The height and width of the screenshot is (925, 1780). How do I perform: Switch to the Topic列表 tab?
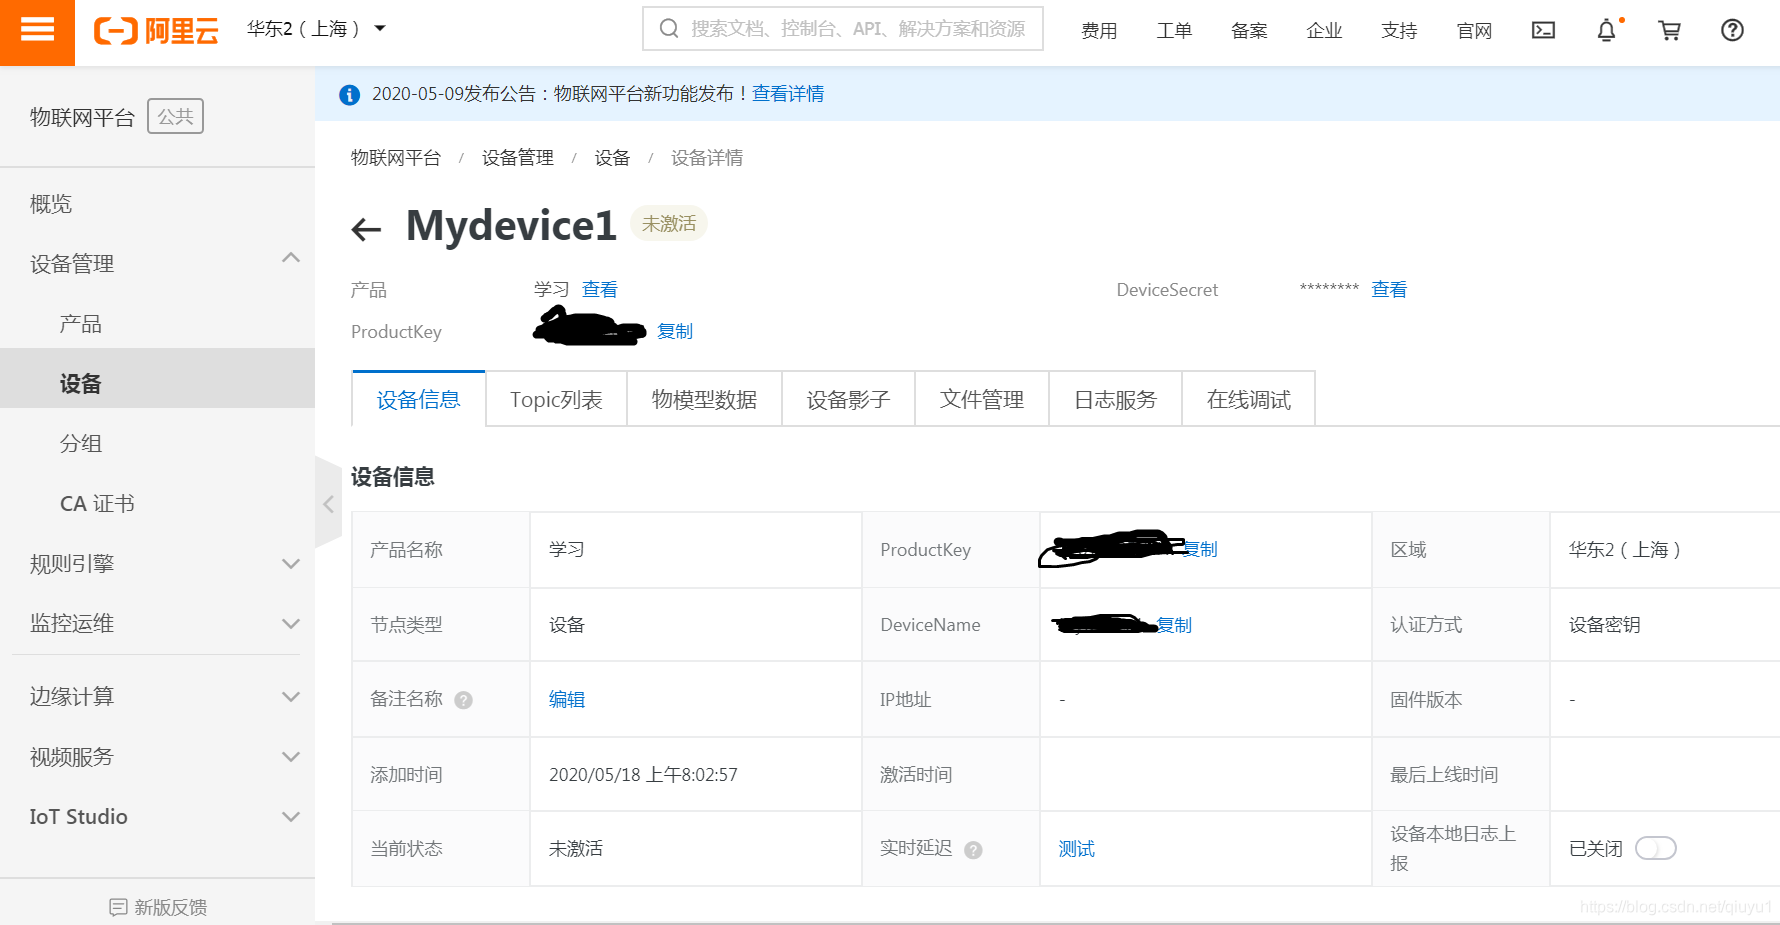(x=556, y=399)
